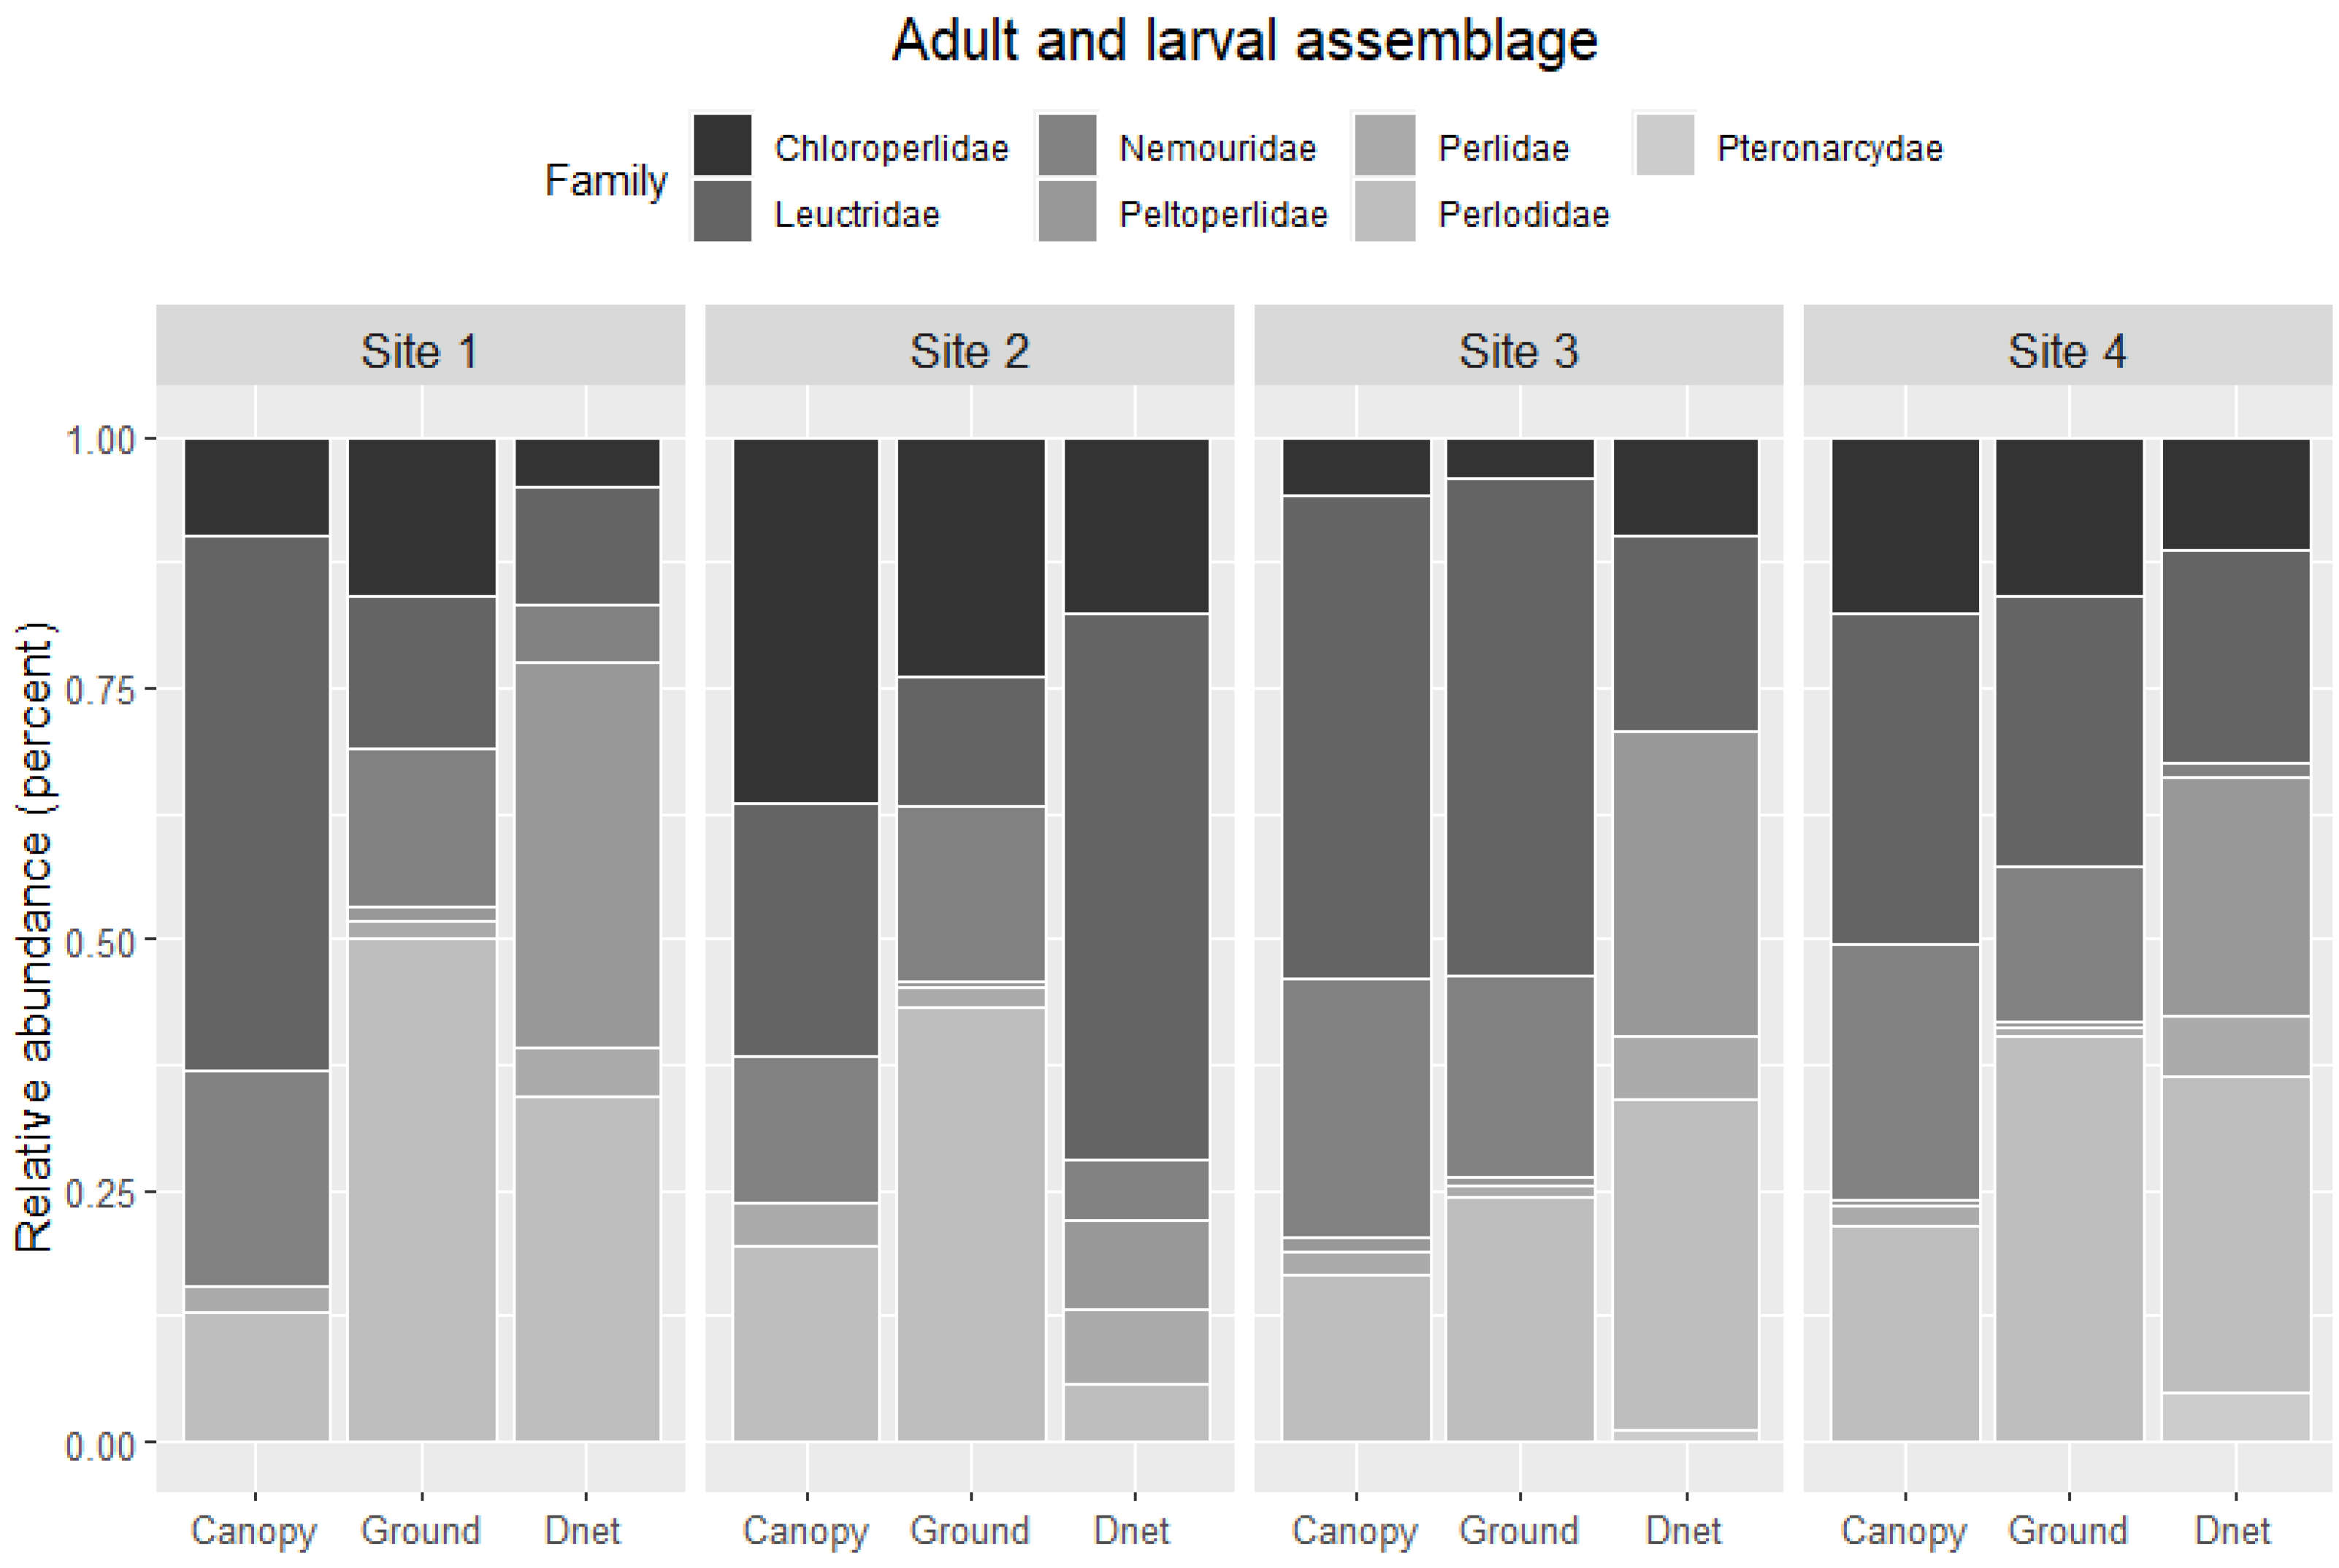Click the Pteronarcydae legend color swatch

coord(1665,145)
